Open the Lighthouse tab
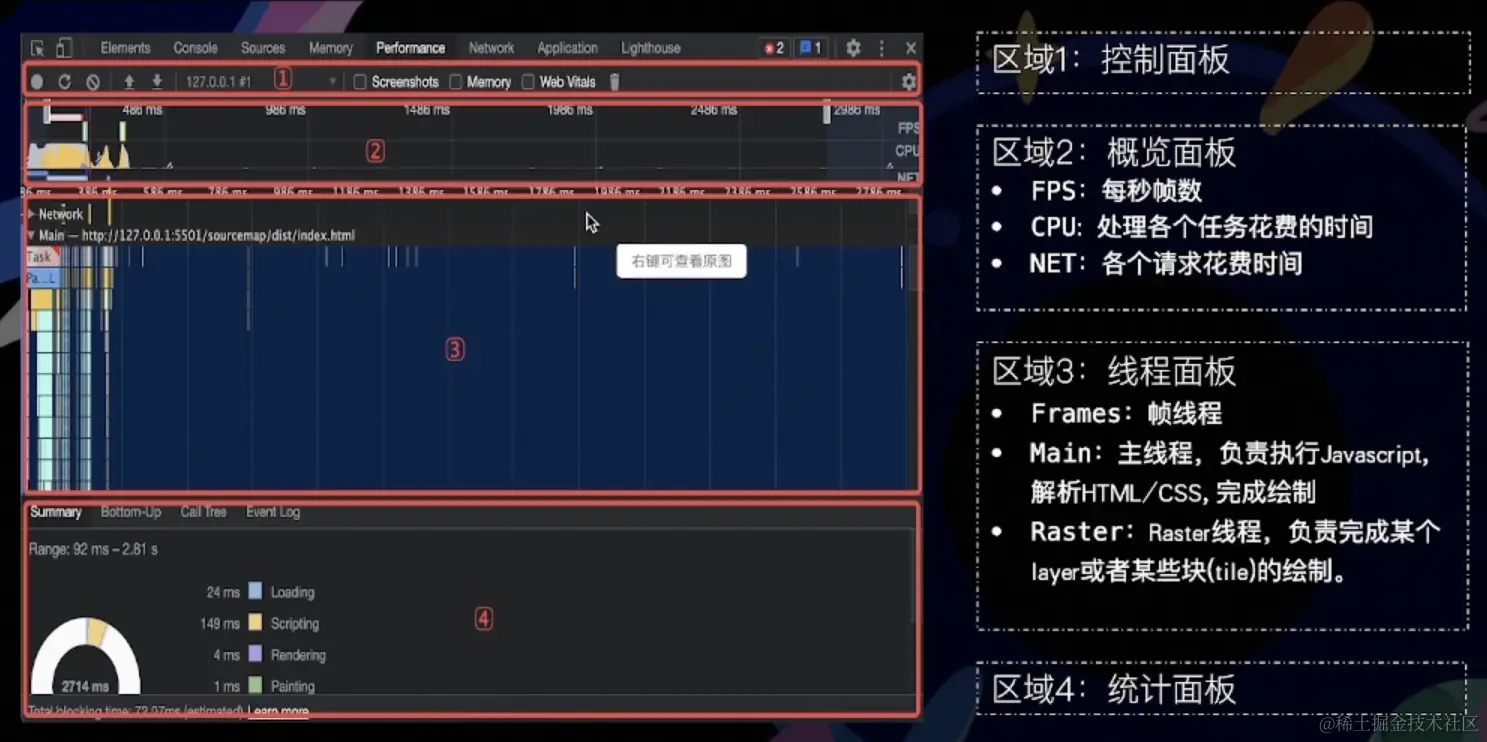 tap(651, 48)
